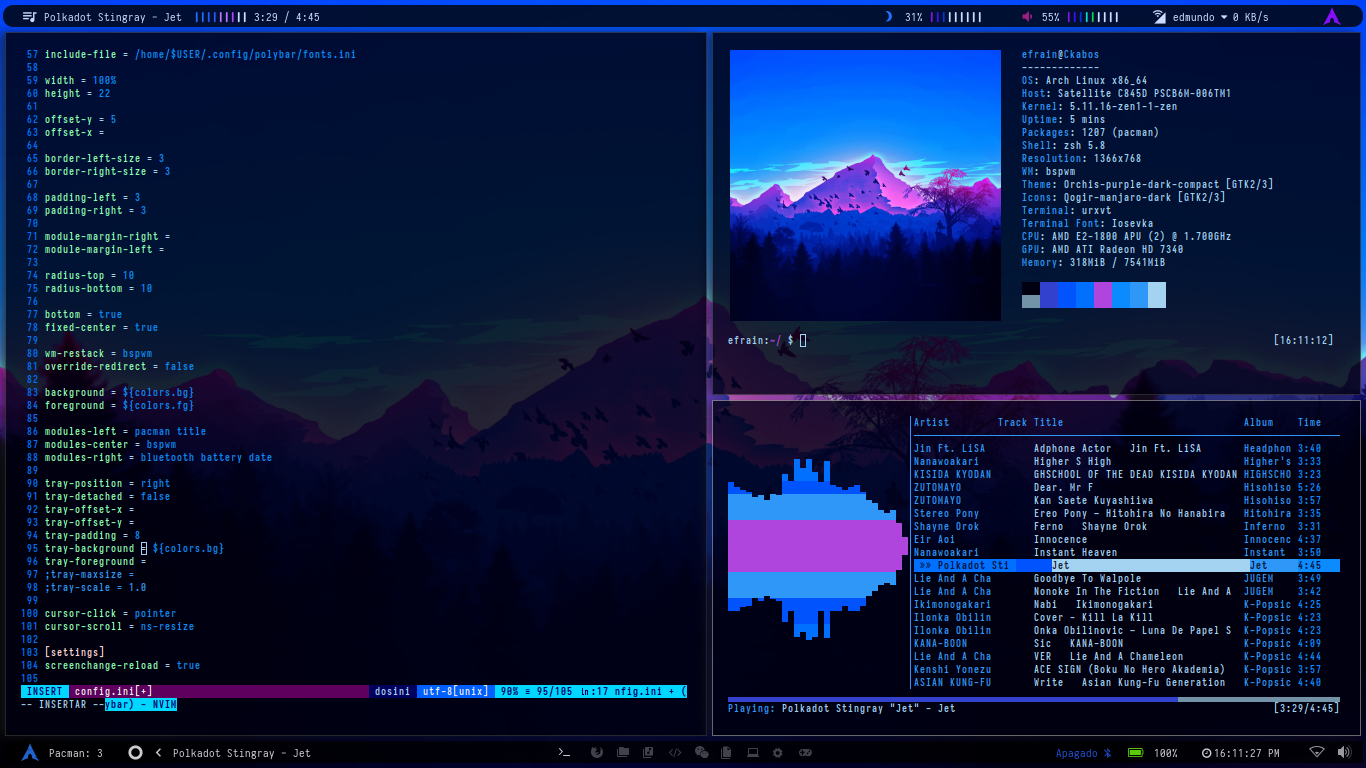
Task: Click the battery icon in bottom bar
Action: 1136,753
